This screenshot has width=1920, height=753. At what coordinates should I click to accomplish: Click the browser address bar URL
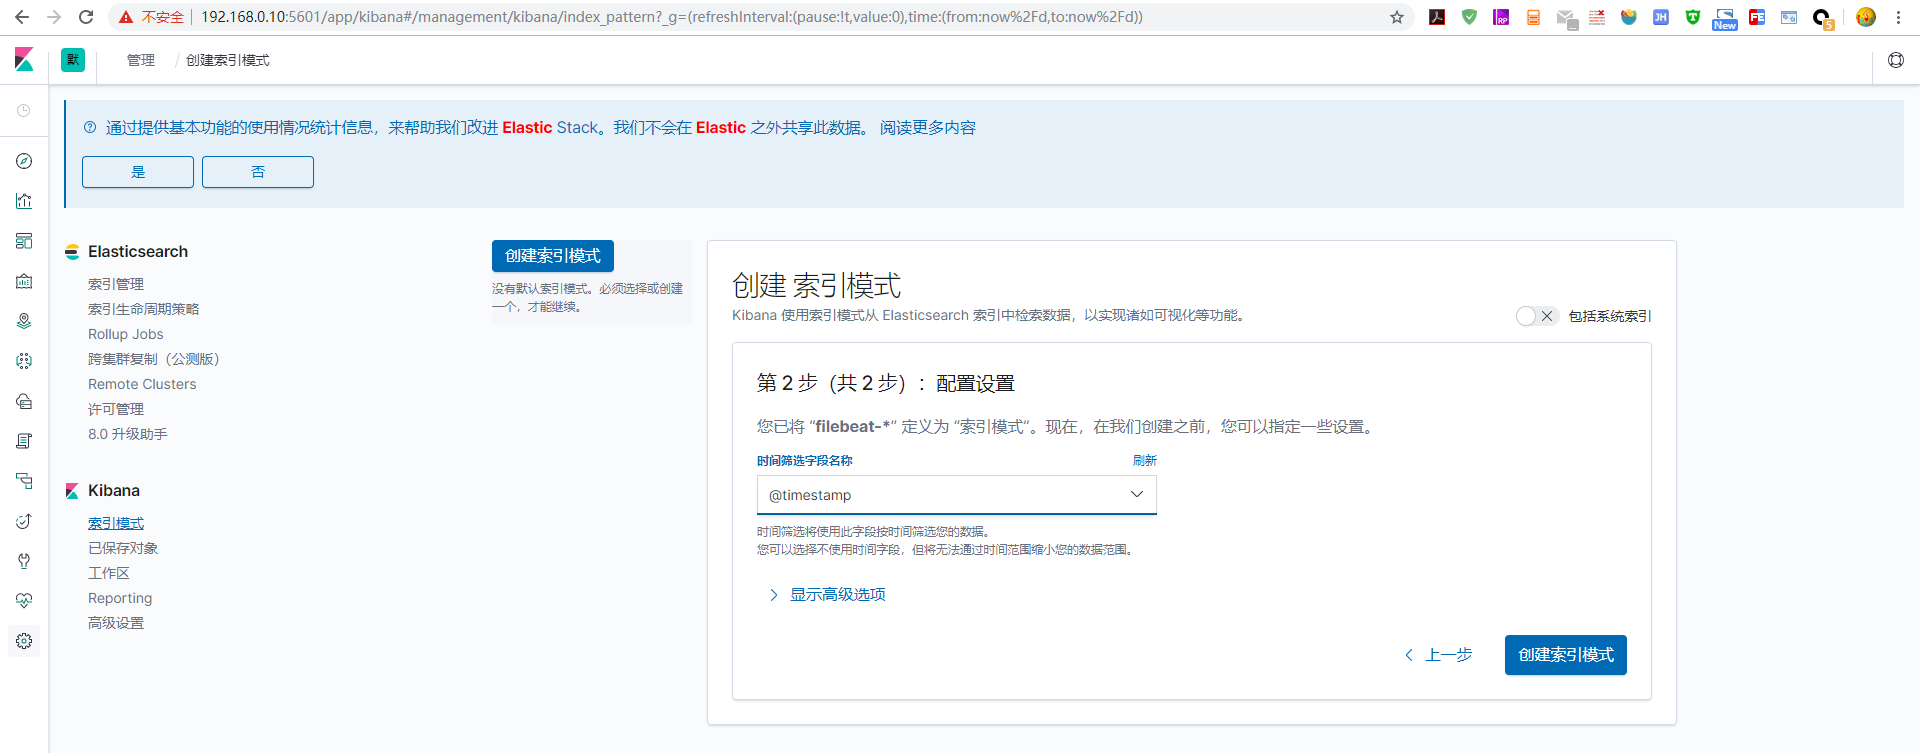point(671,17)
